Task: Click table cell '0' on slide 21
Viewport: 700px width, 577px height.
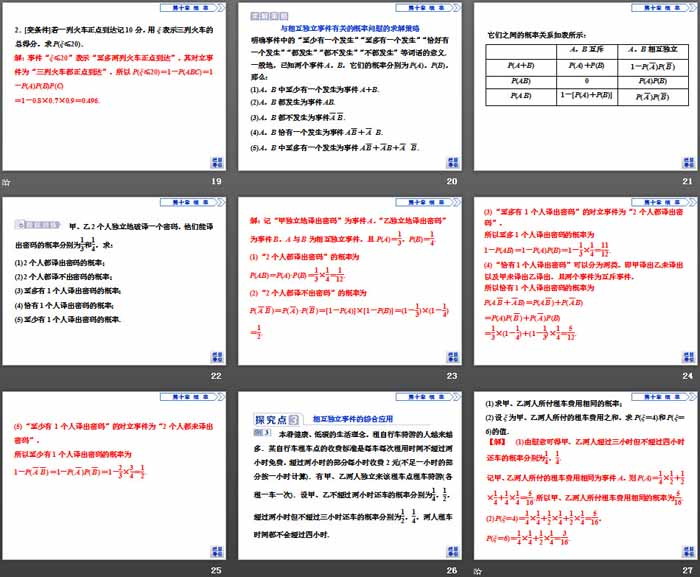Action: 587,81
